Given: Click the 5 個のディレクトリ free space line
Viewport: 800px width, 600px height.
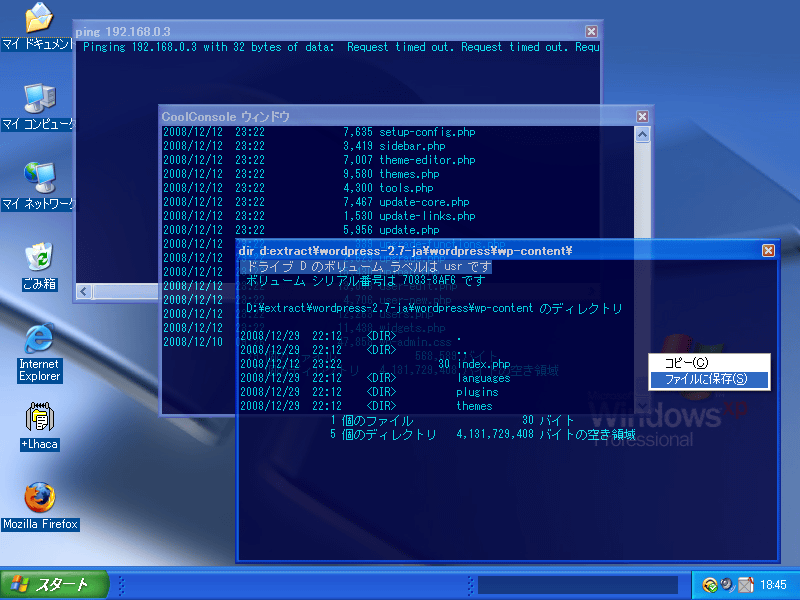Looking at the screenshot, I should point(483,434).
